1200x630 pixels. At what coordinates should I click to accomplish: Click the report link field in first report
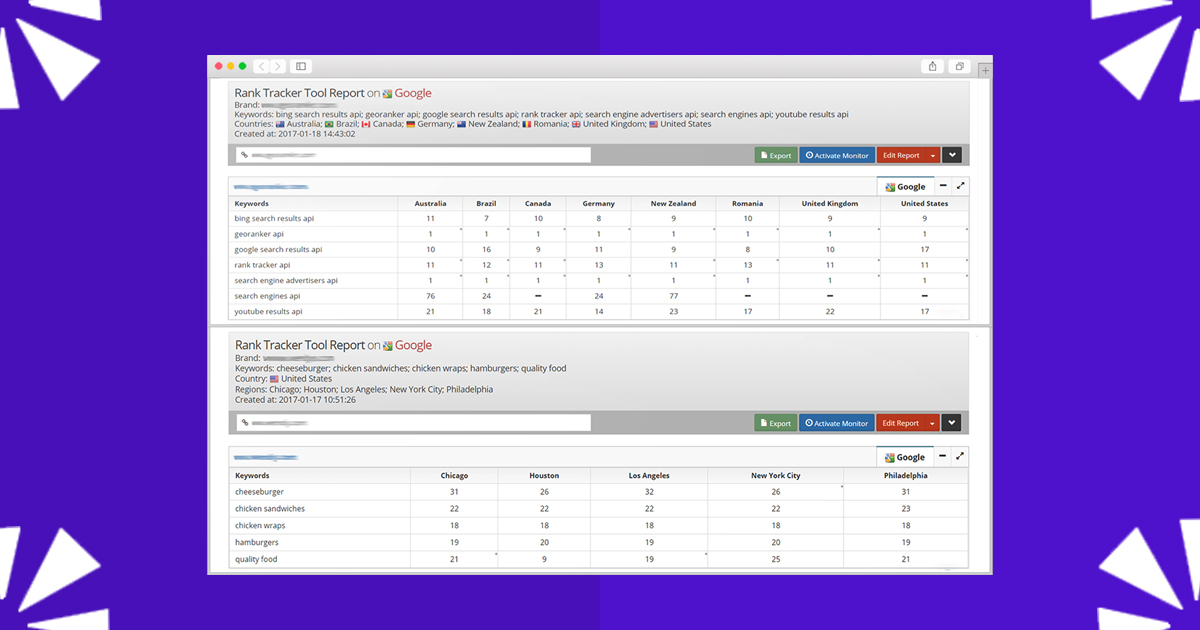pyautogui.click(x=413, y=155)
